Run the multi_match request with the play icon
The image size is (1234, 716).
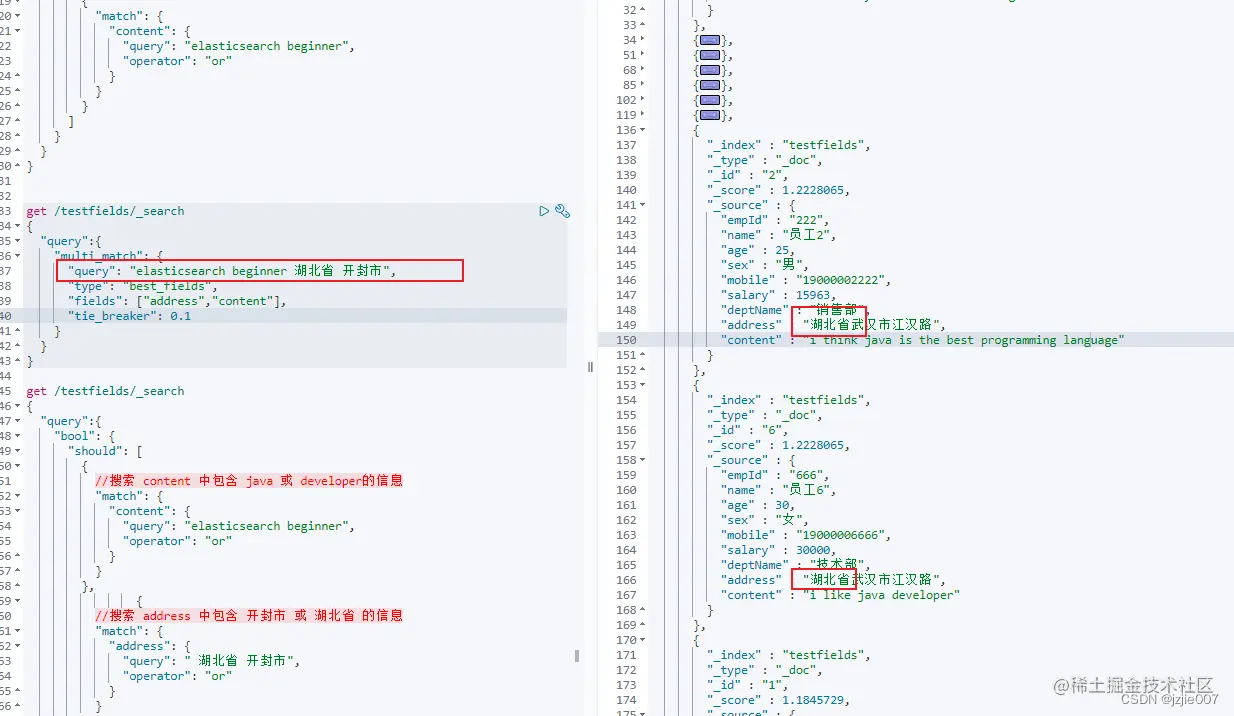(544, 211)
